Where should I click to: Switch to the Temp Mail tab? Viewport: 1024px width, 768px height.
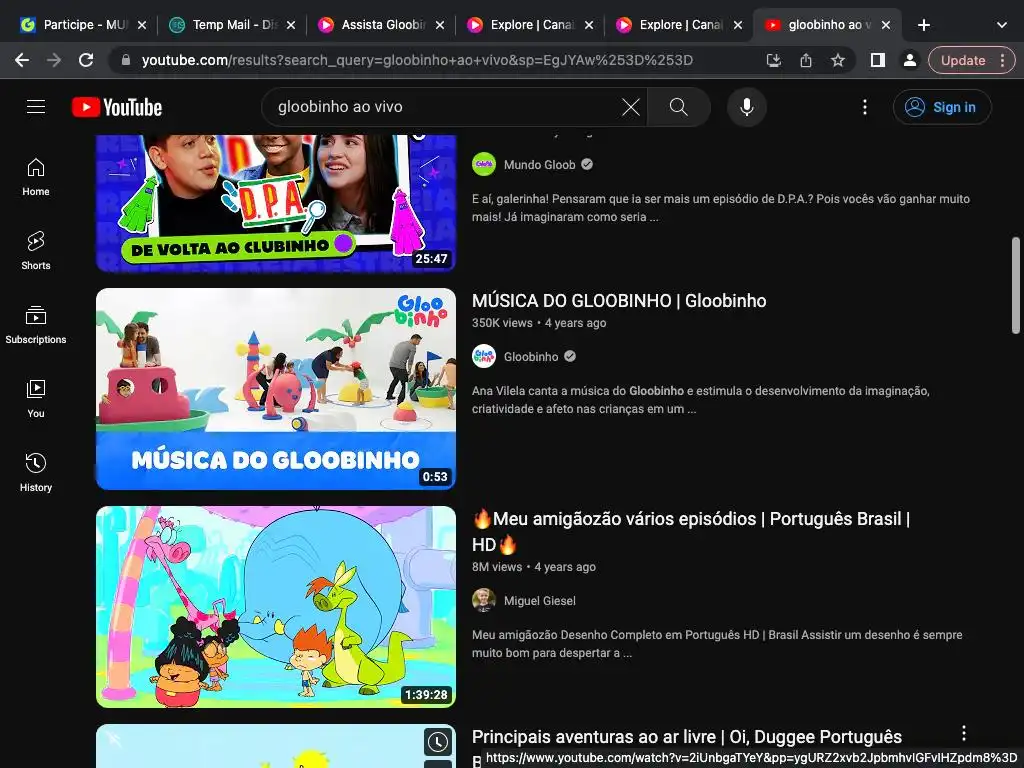[x=233, y=25]
